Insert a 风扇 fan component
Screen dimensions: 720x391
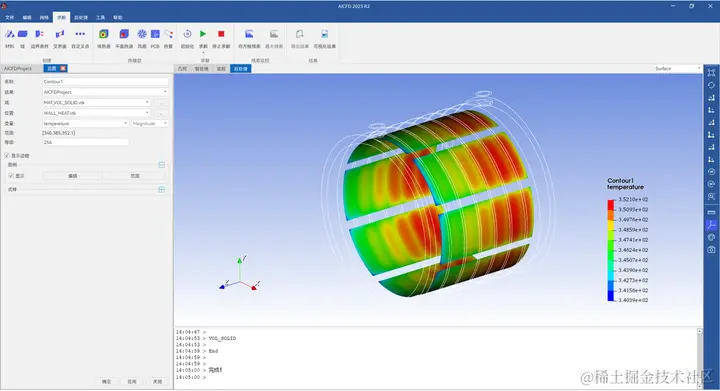(x=142, y=34)
